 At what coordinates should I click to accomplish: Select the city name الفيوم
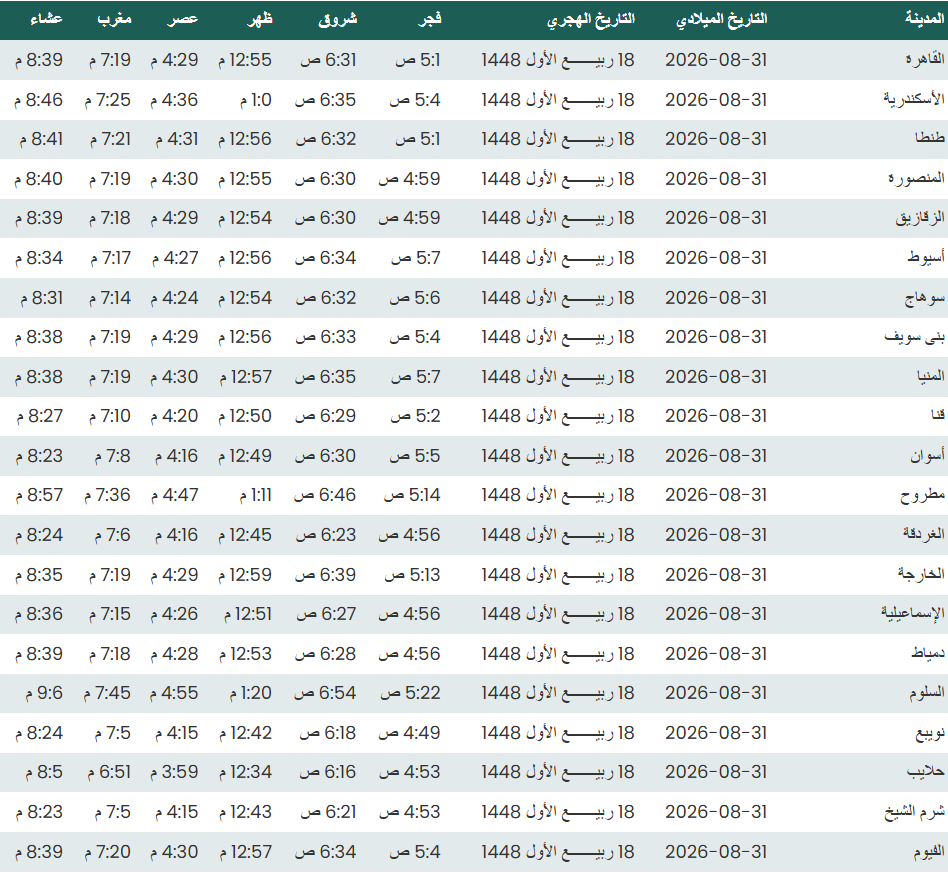pyautogui.click(x=929, y=852)
